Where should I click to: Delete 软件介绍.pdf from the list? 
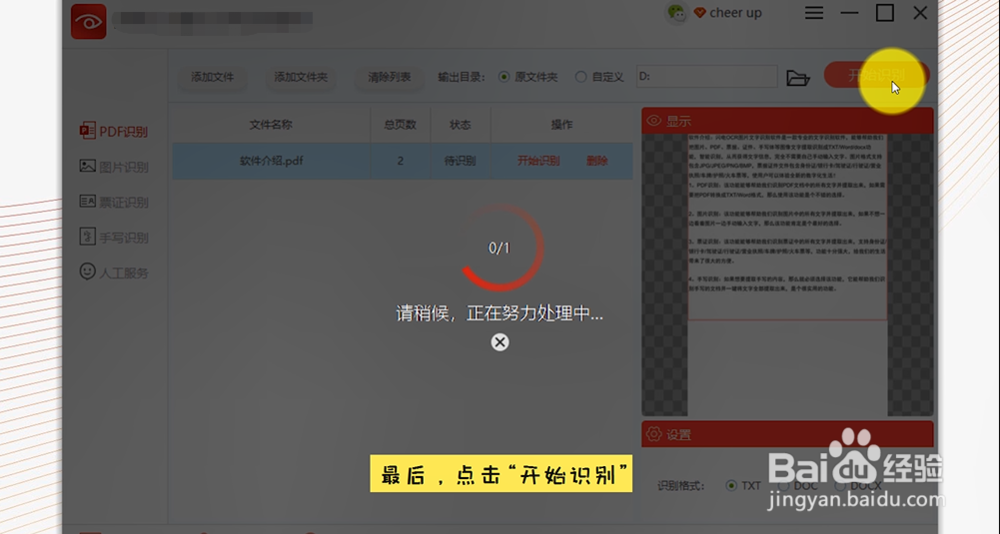click(x=597, y=161)
